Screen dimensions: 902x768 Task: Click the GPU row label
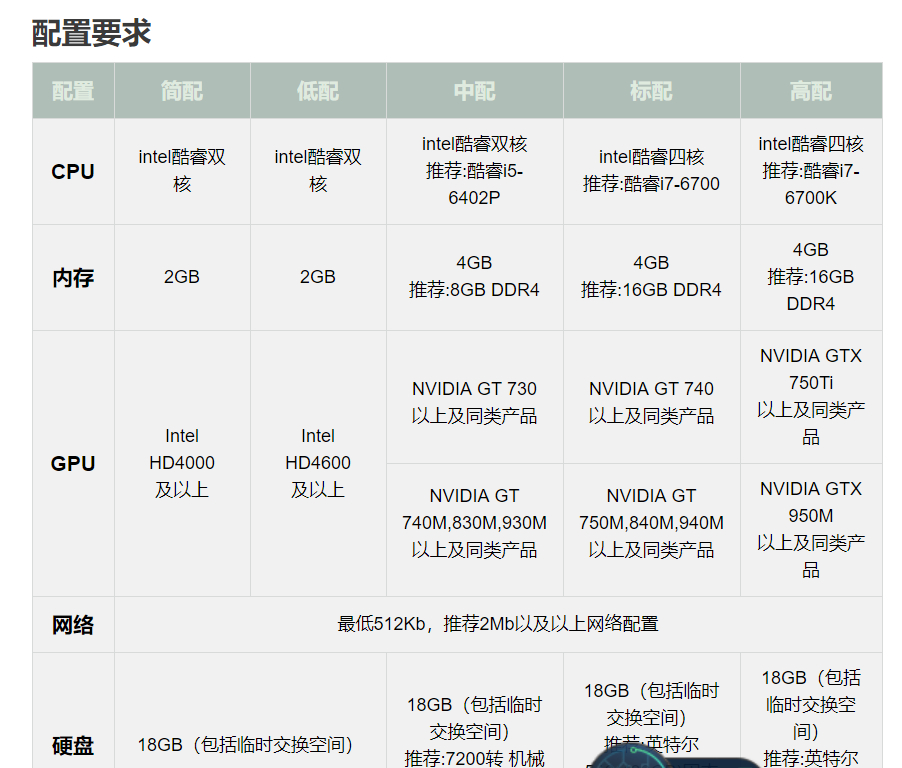[x=73, y=463]
